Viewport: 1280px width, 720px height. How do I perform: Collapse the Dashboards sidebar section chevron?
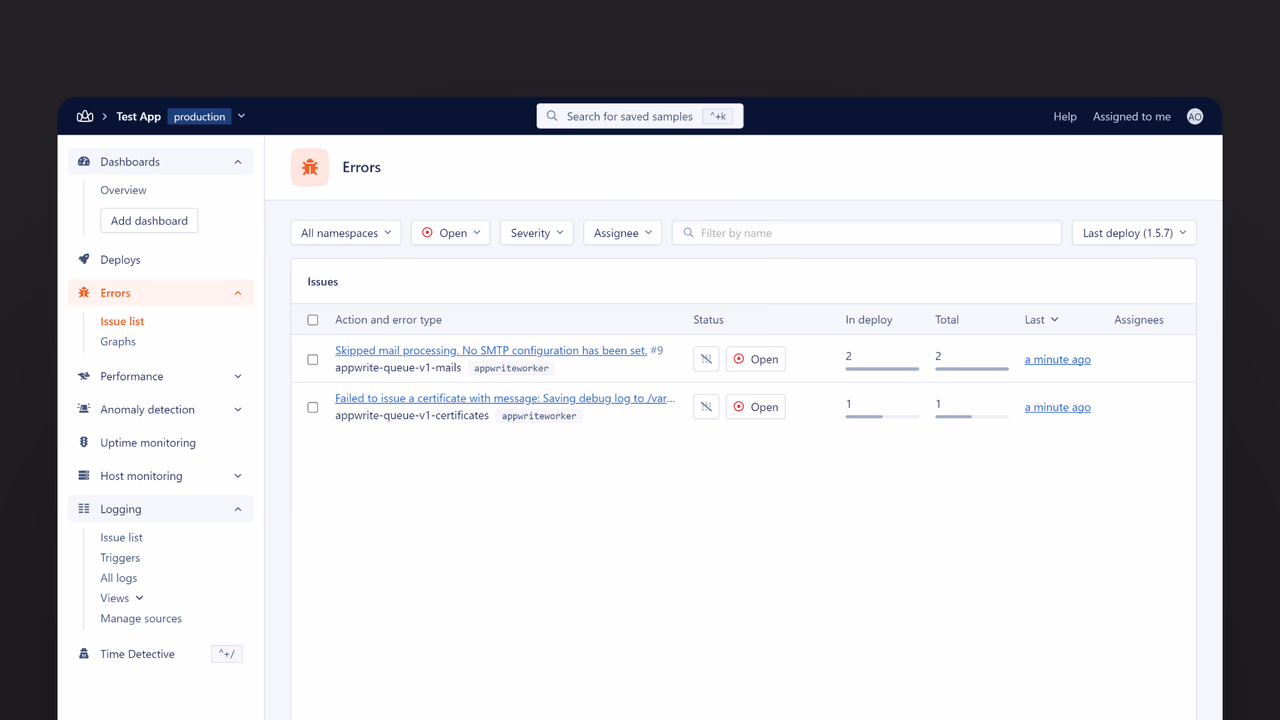click(x=238, y=162)
